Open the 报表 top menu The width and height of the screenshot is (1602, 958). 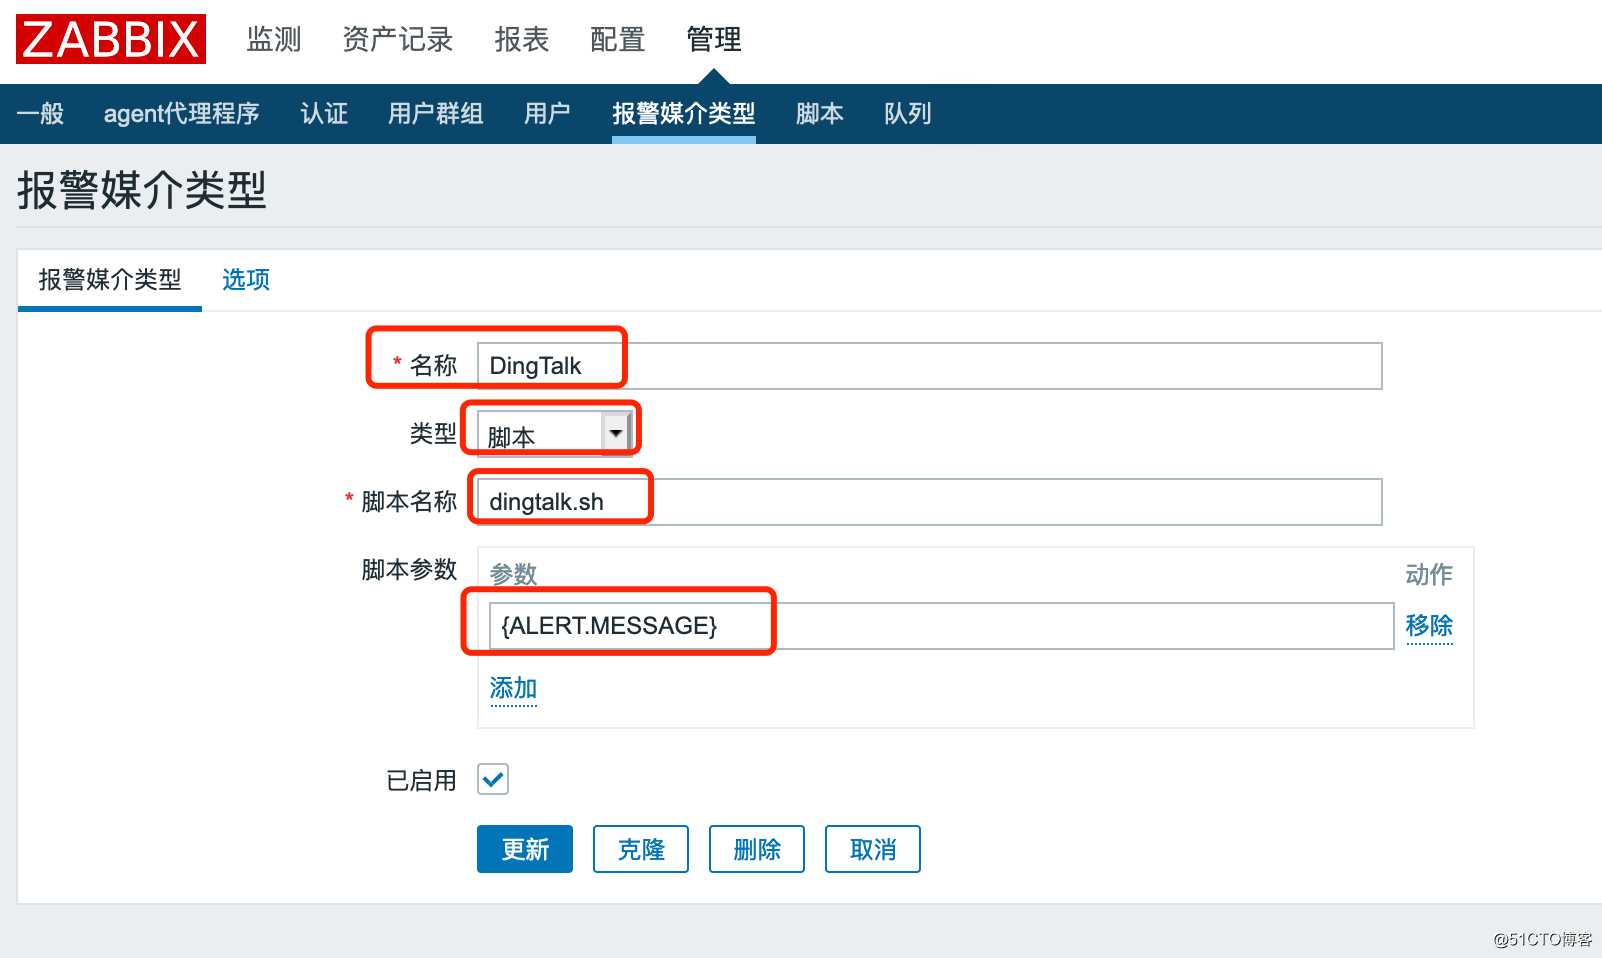[x=521, y=39]
